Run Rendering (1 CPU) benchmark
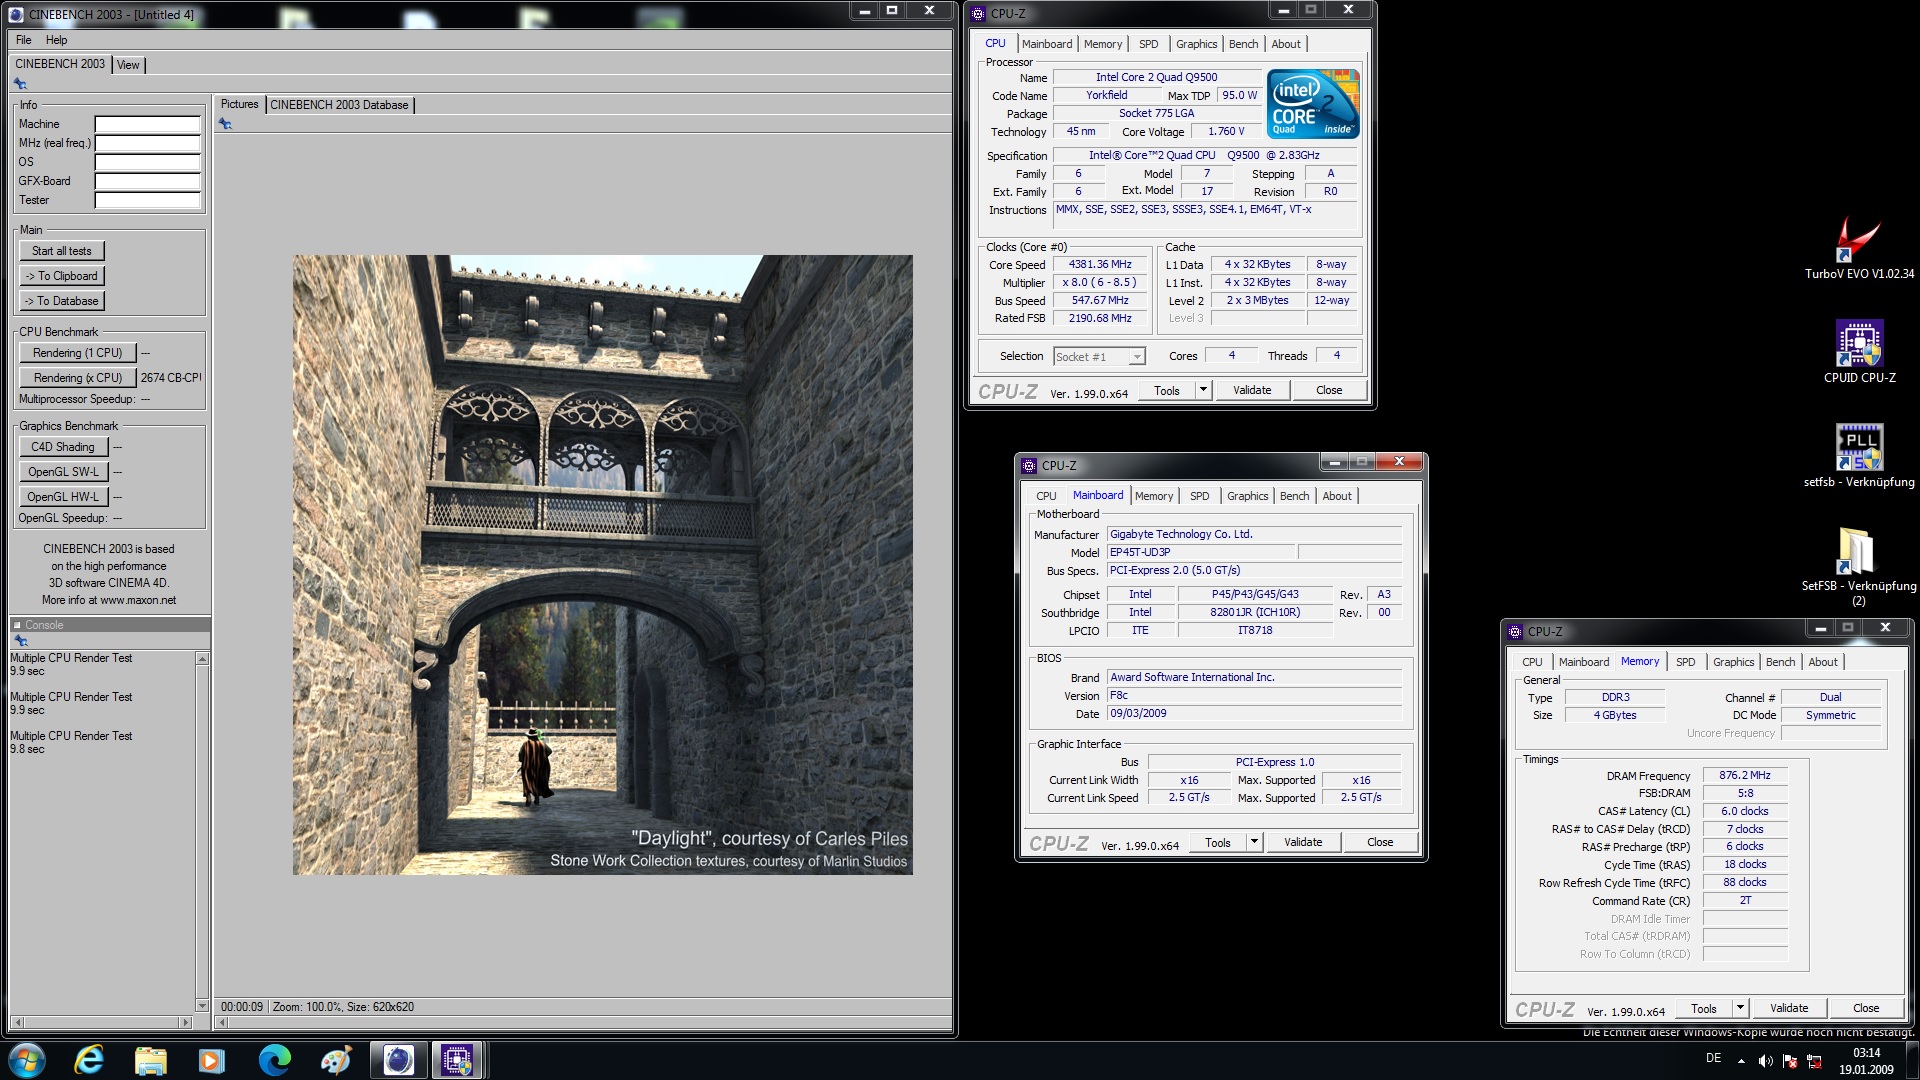 point(78,353)
